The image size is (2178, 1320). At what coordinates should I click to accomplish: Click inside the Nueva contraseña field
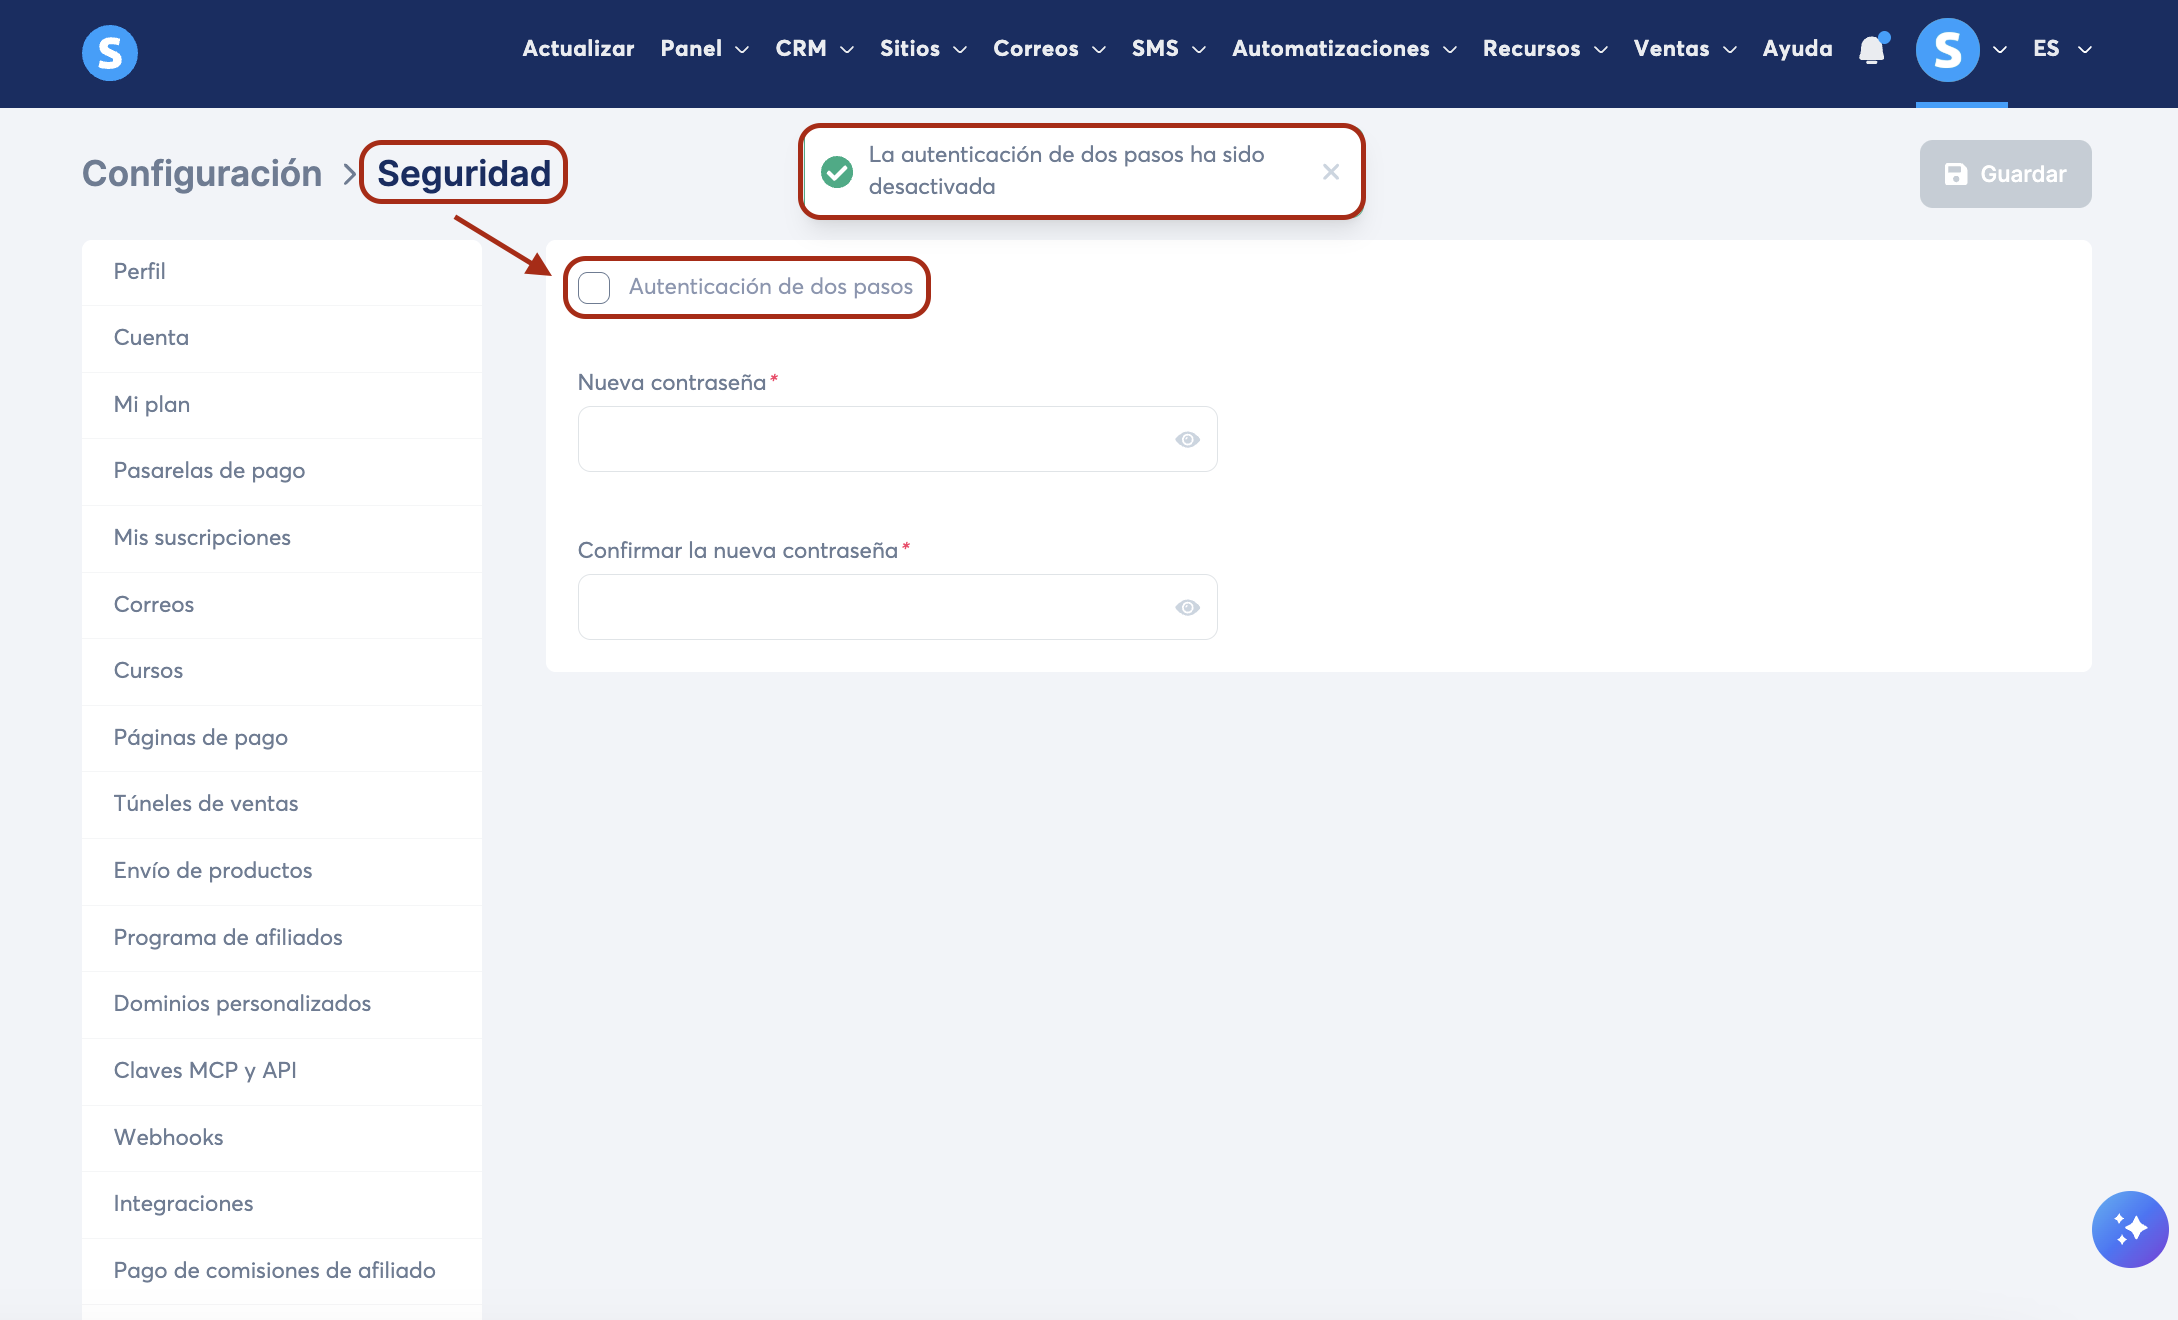[897, 439]
